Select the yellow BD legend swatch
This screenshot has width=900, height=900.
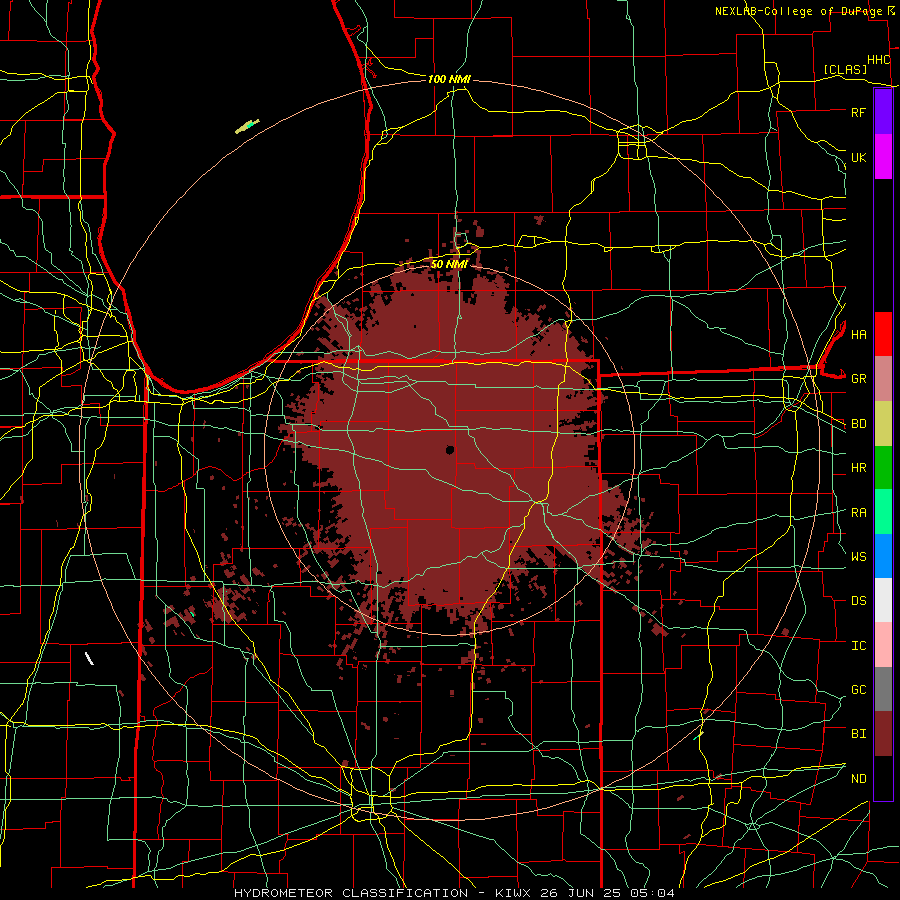[883, 424]
